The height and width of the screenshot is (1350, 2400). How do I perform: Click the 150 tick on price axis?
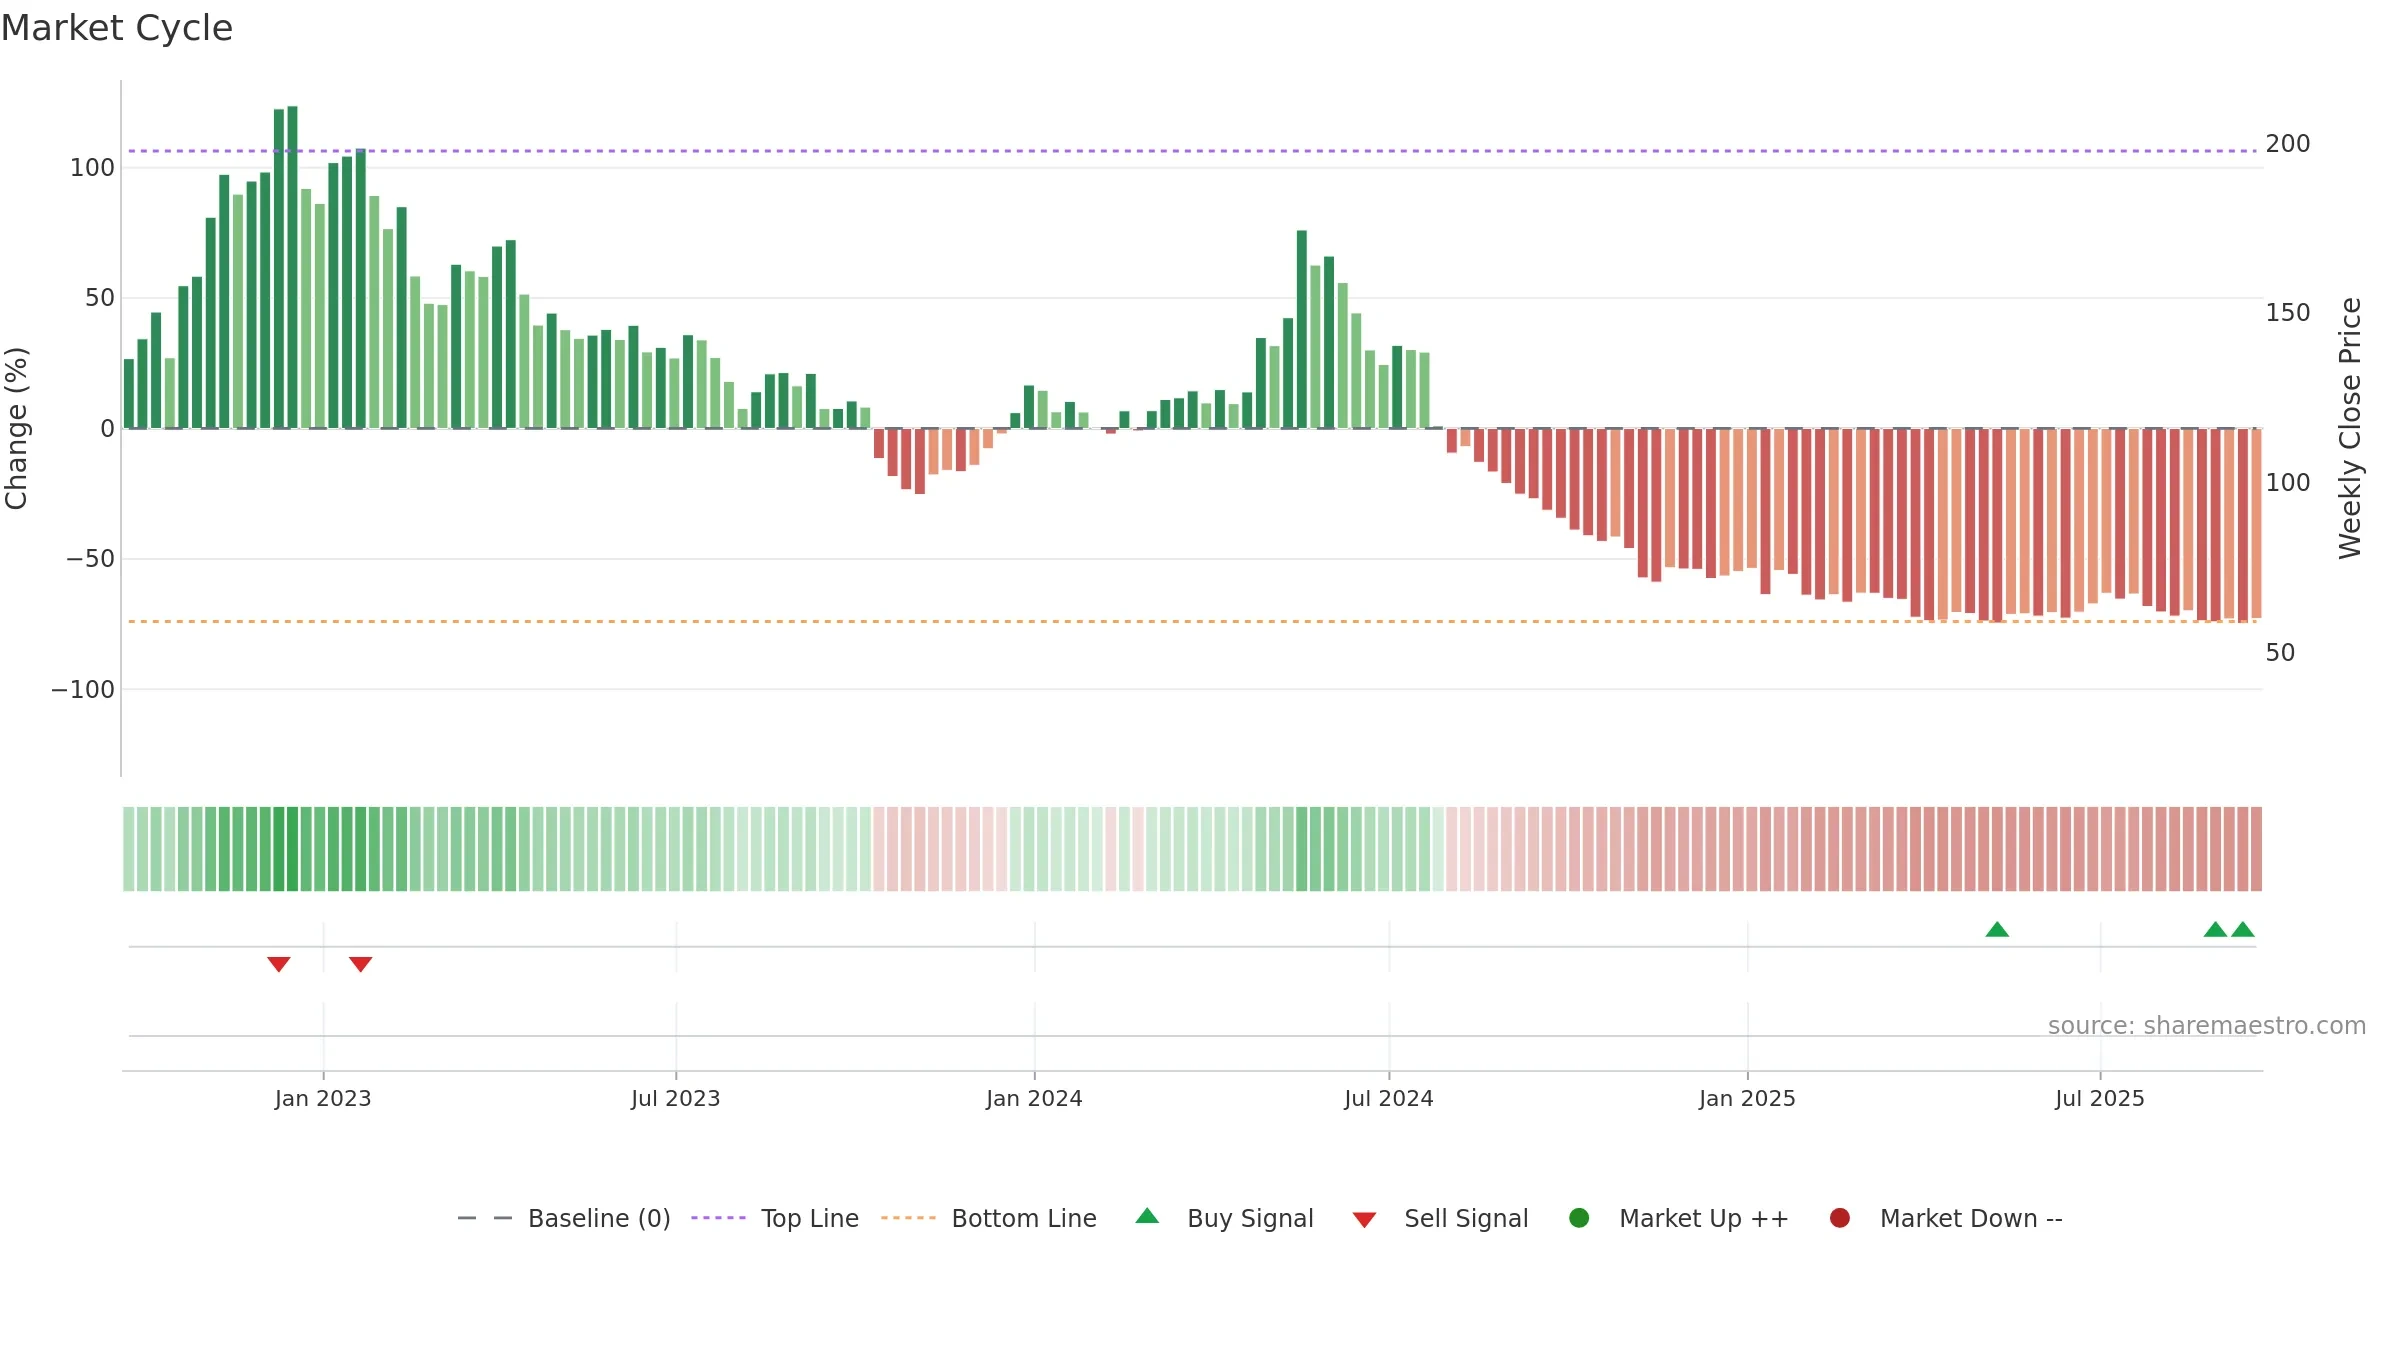2288,312
